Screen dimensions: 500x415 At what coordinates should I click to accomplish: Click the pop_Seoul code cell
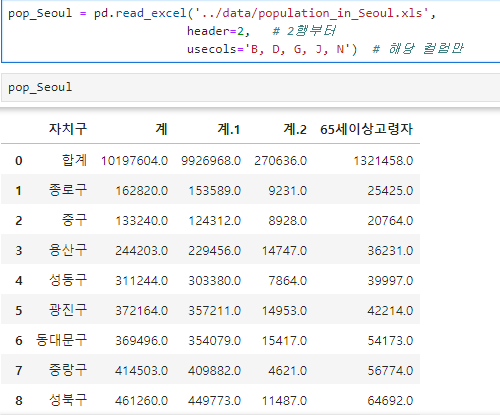tap(251, 87)
